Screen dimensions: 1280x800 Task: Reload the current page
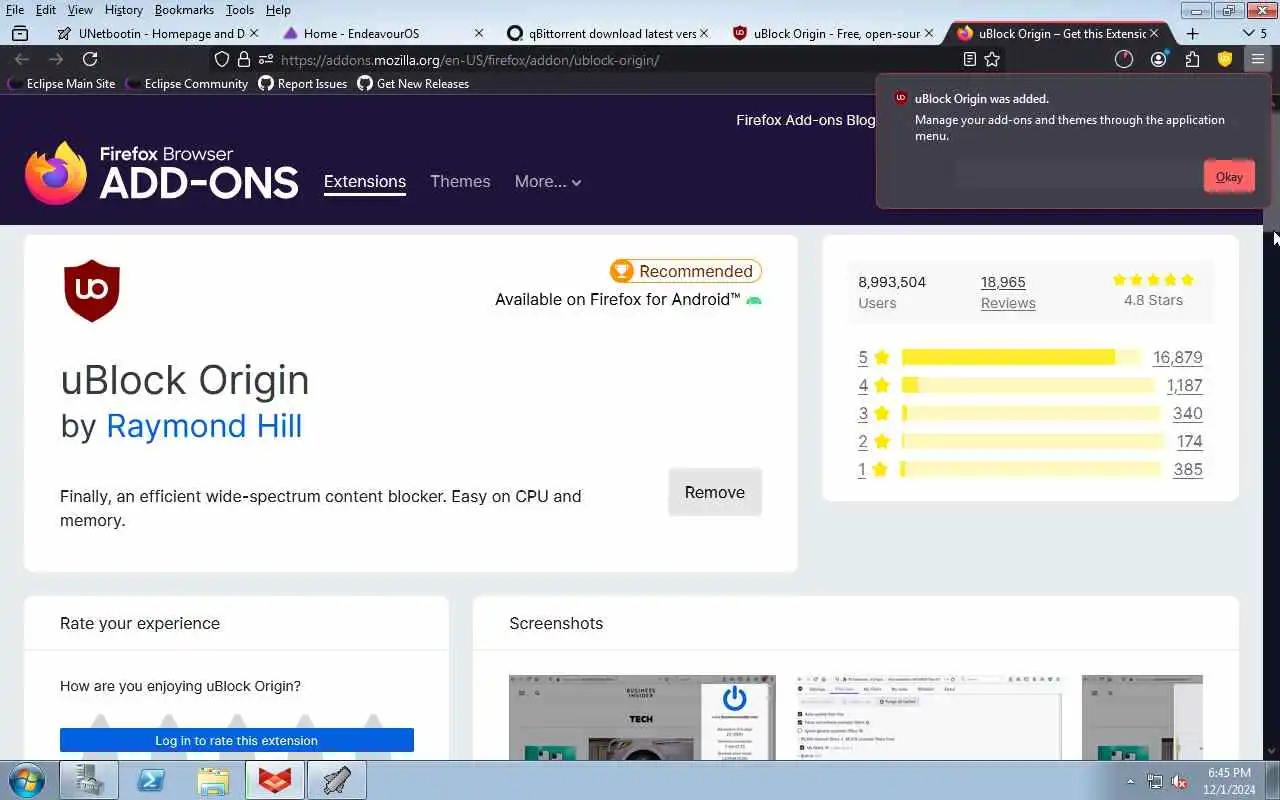coord(90,59)
